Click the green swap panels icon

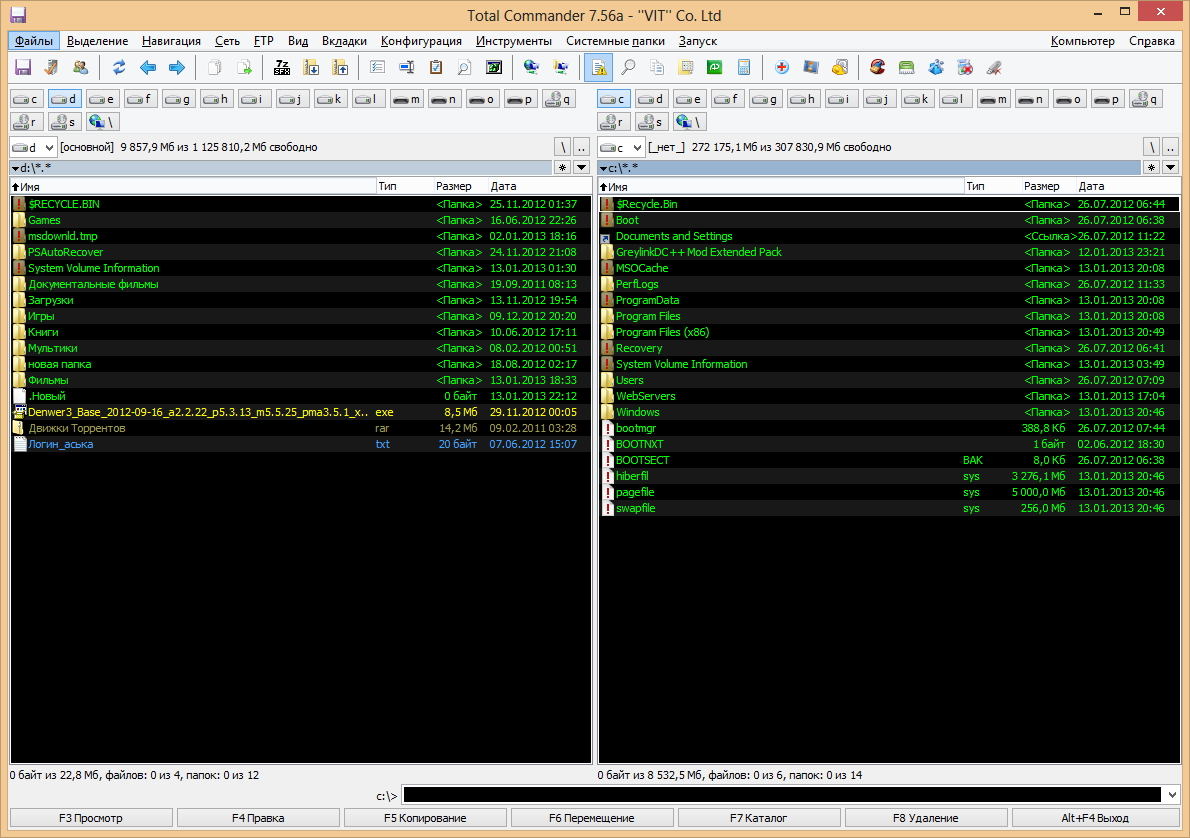pyautogui.click(x=715, y=68)
